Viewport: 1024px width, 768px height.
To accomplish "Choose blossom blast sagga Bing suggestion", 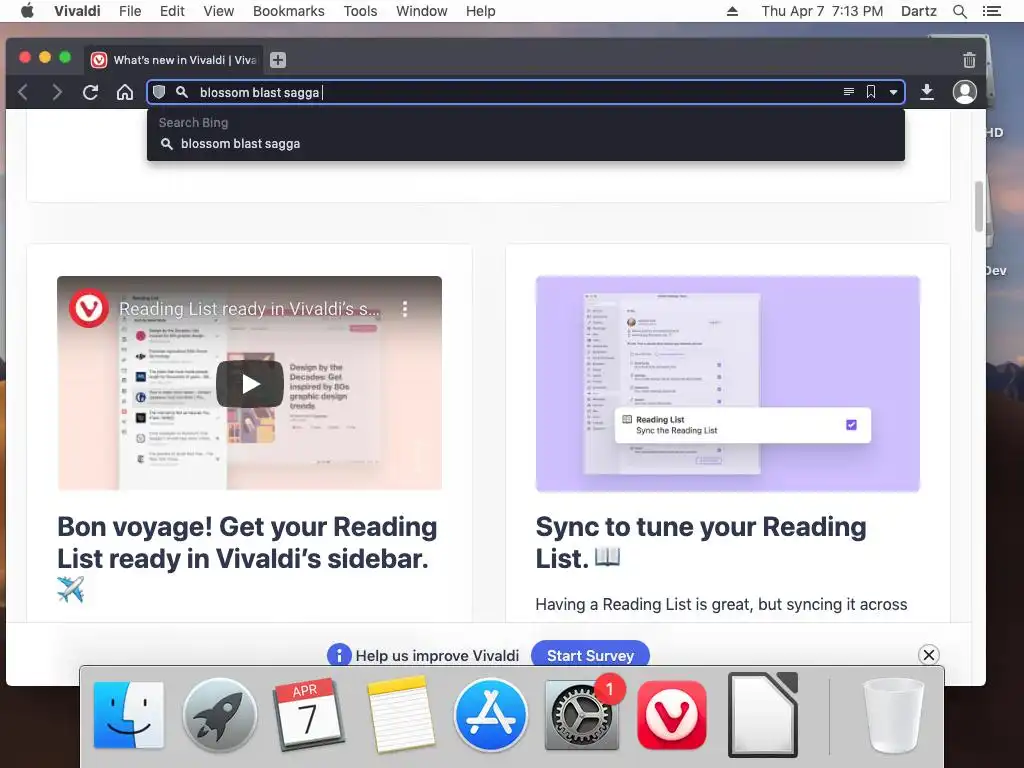I will (x=526, y=144).
